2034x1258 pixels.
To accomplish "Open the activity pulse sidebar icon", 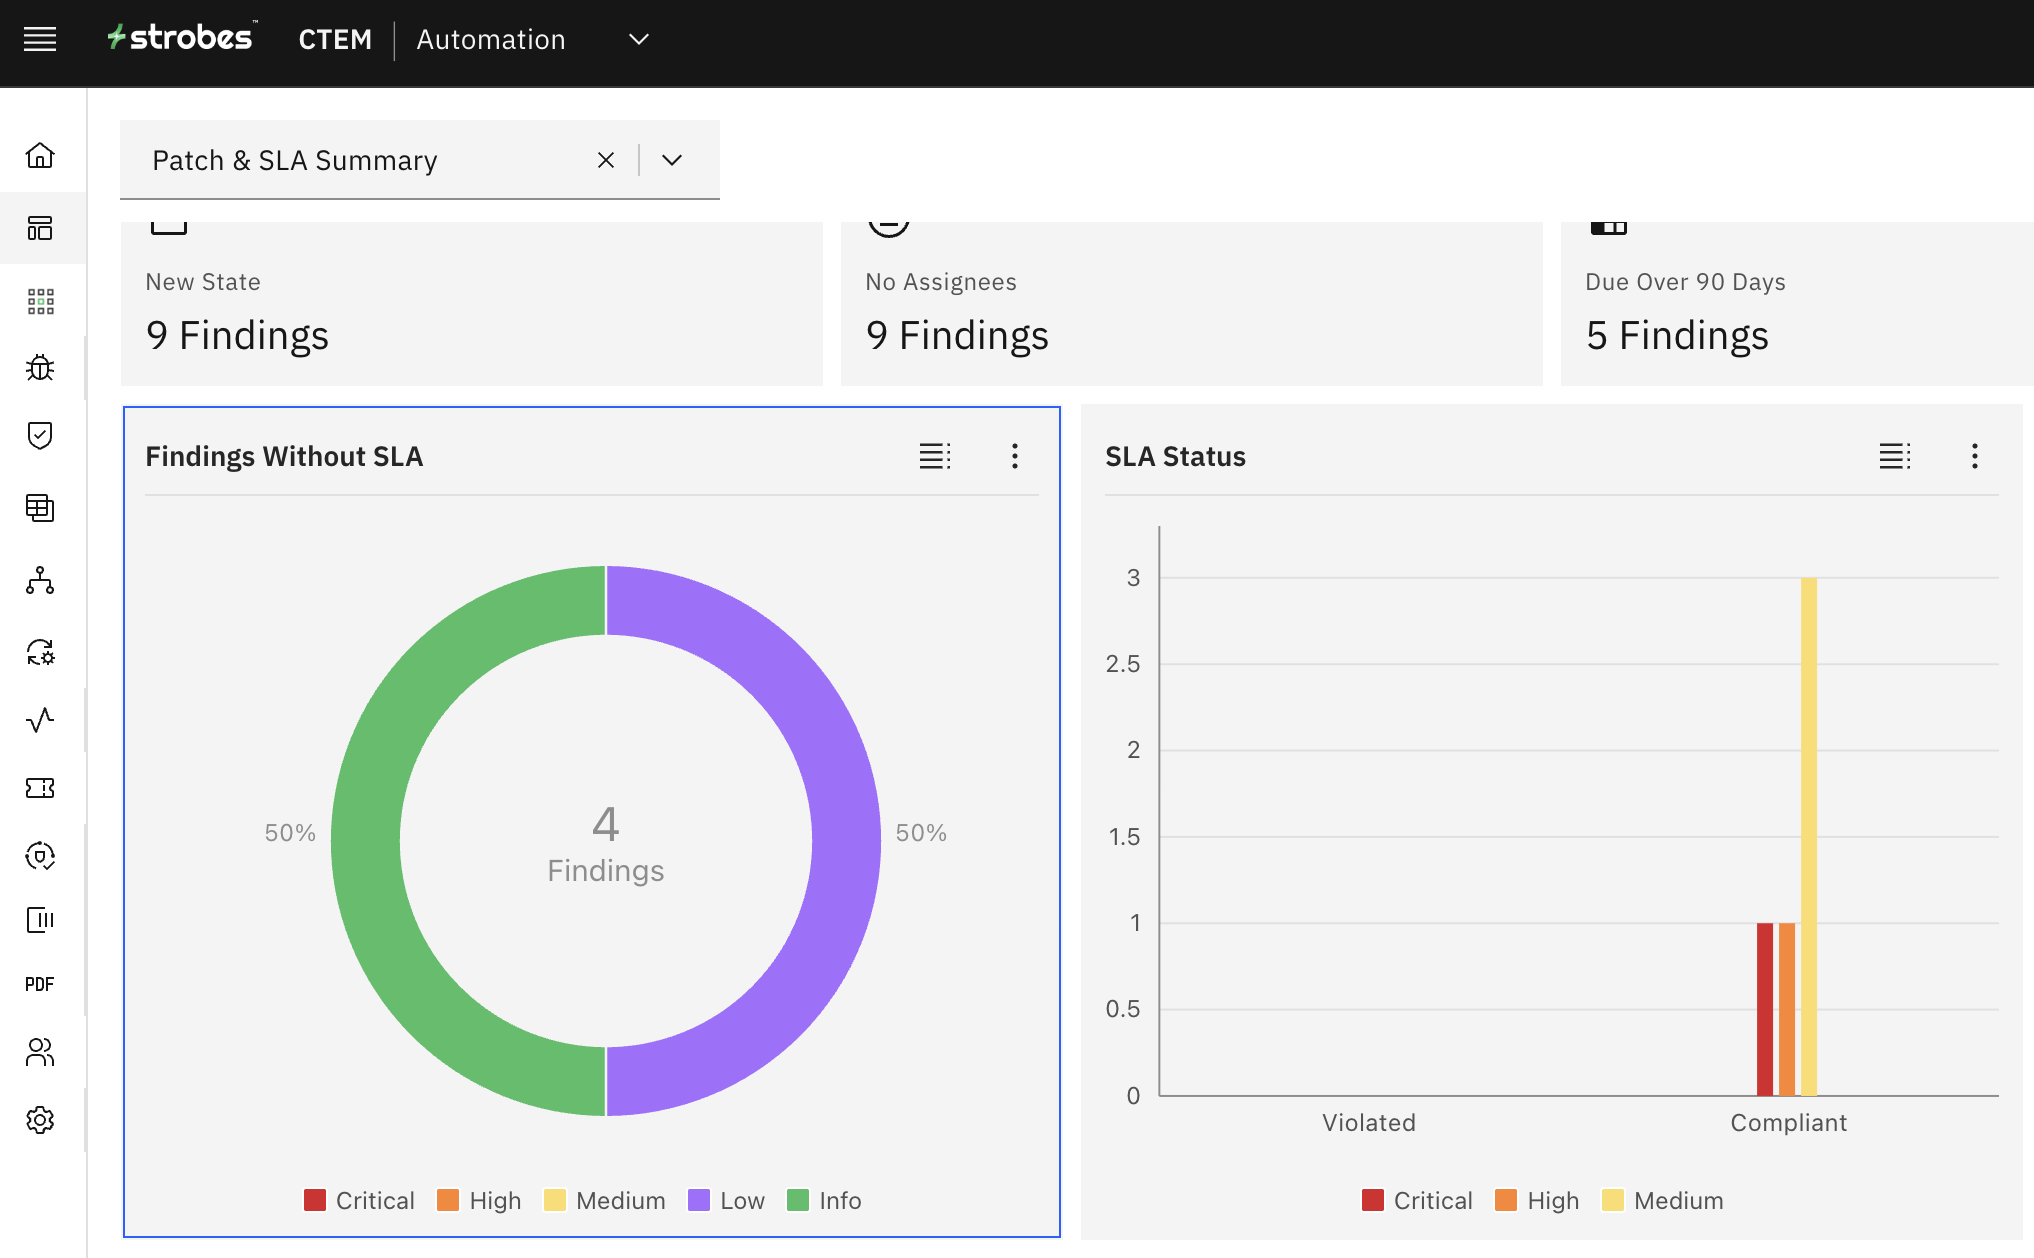I will [40, 720].
